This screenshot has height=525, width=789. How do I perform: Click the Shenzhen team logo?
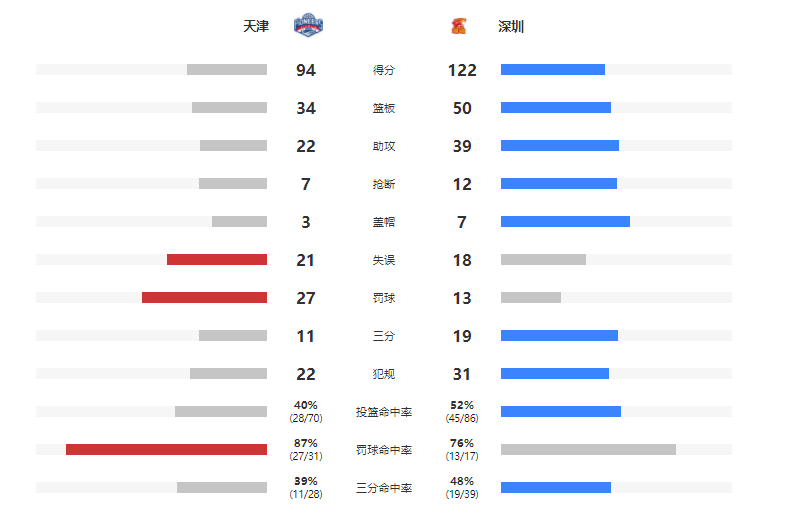pos(458,26)
